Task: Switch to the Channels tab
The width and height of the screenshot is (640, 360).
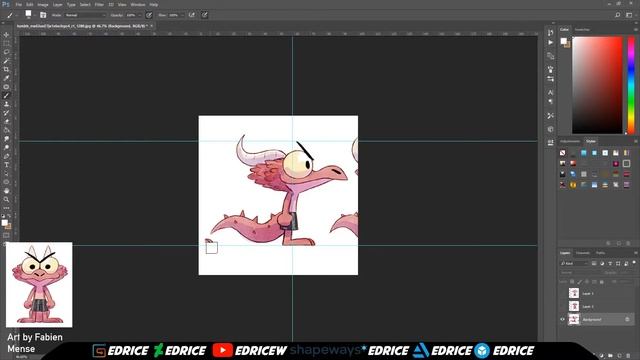Action: coord(582,253)
